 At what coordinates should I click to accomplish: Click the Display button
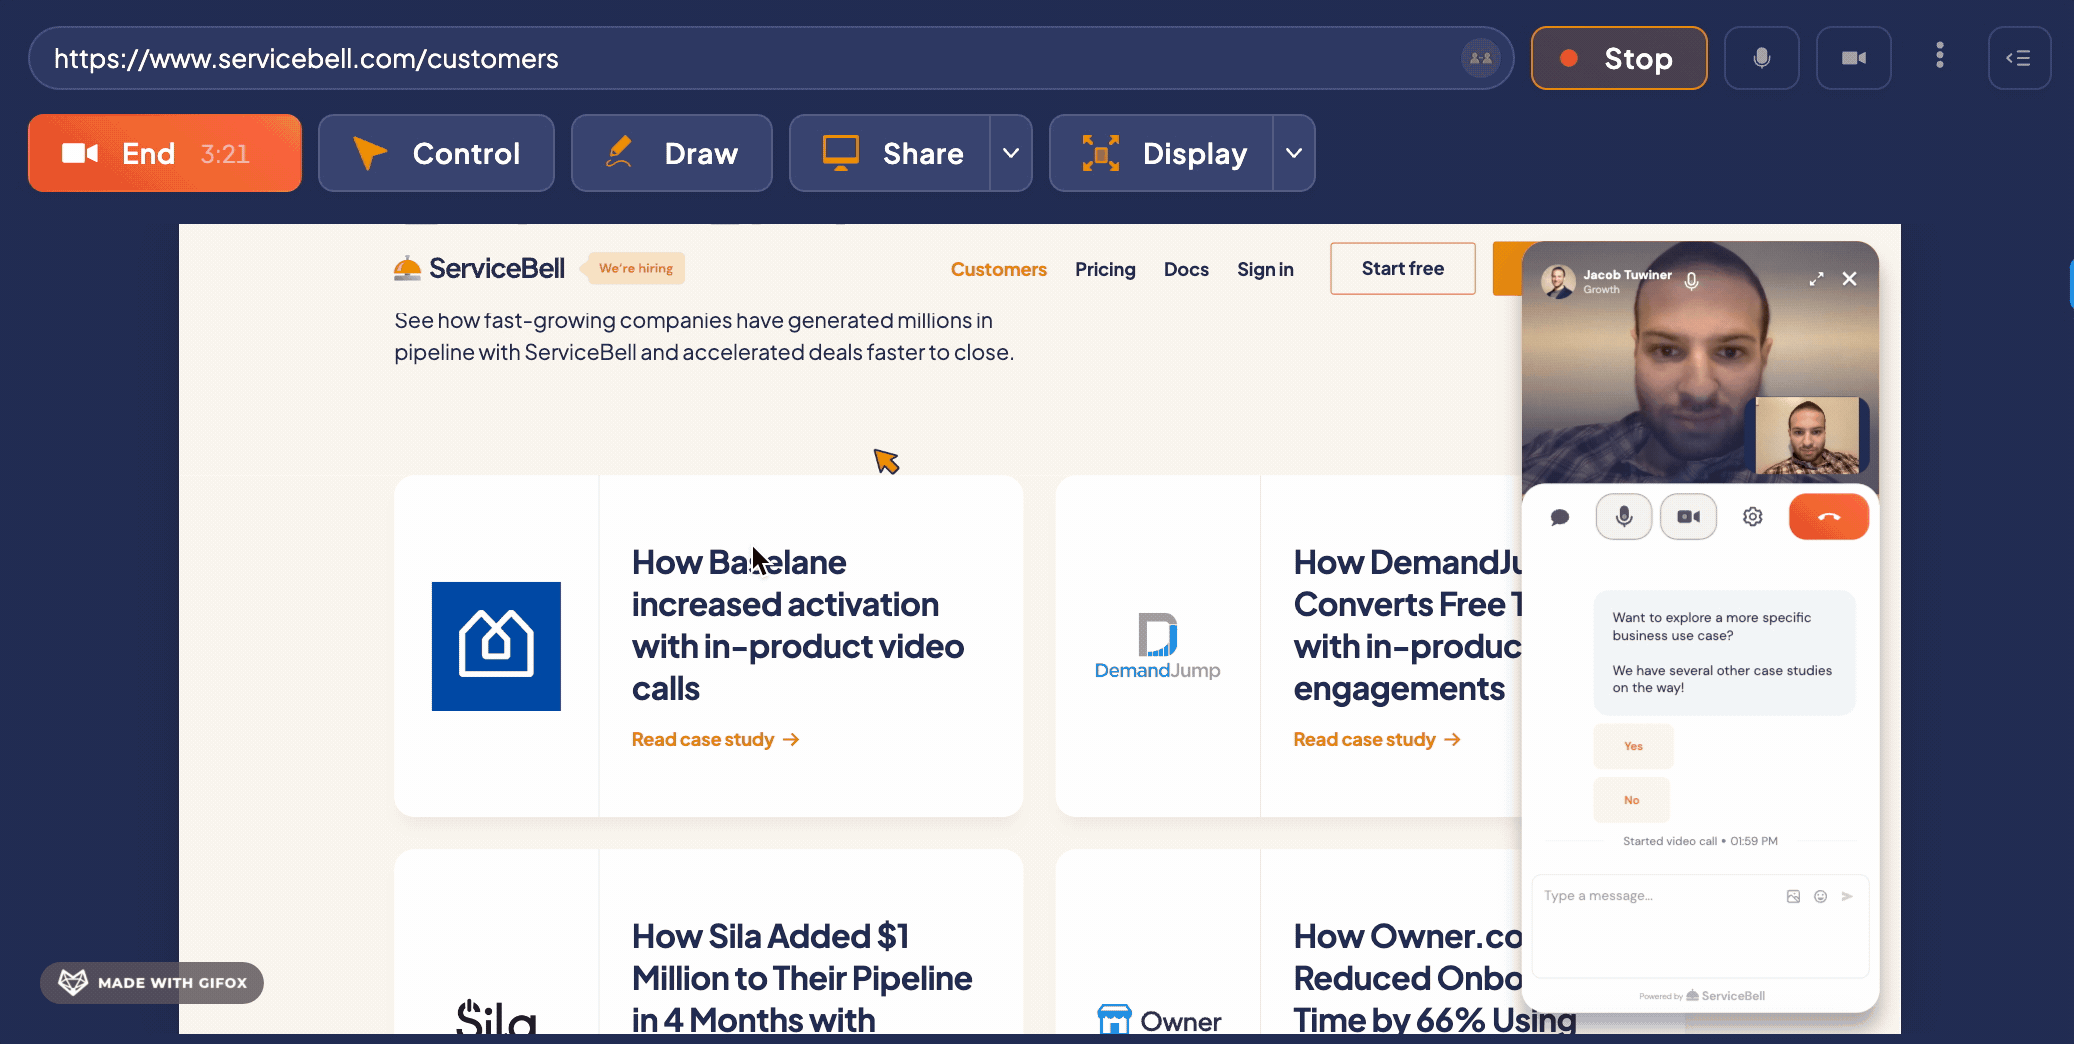point(1162,153)
